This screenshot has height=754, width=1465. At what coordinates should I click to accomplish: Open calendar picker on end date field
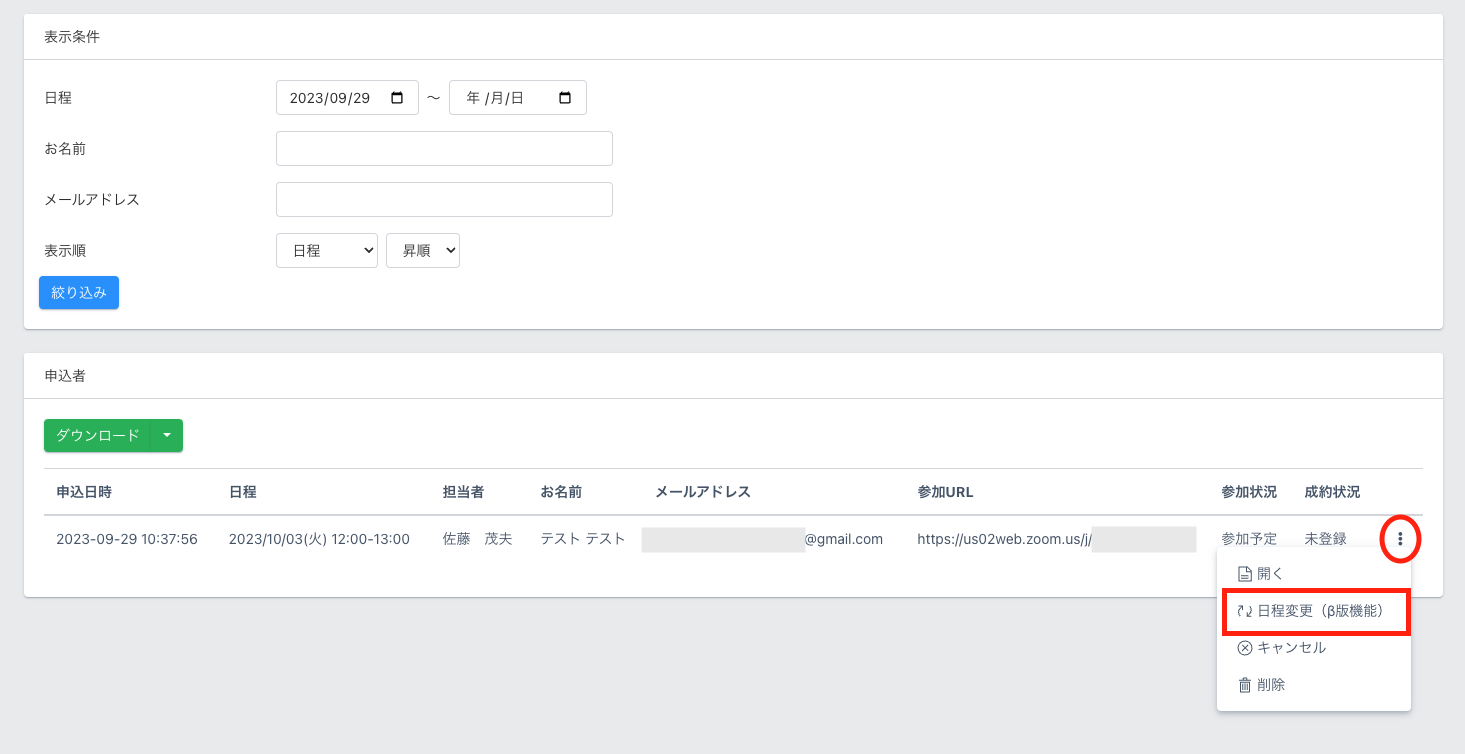(565, 98)
